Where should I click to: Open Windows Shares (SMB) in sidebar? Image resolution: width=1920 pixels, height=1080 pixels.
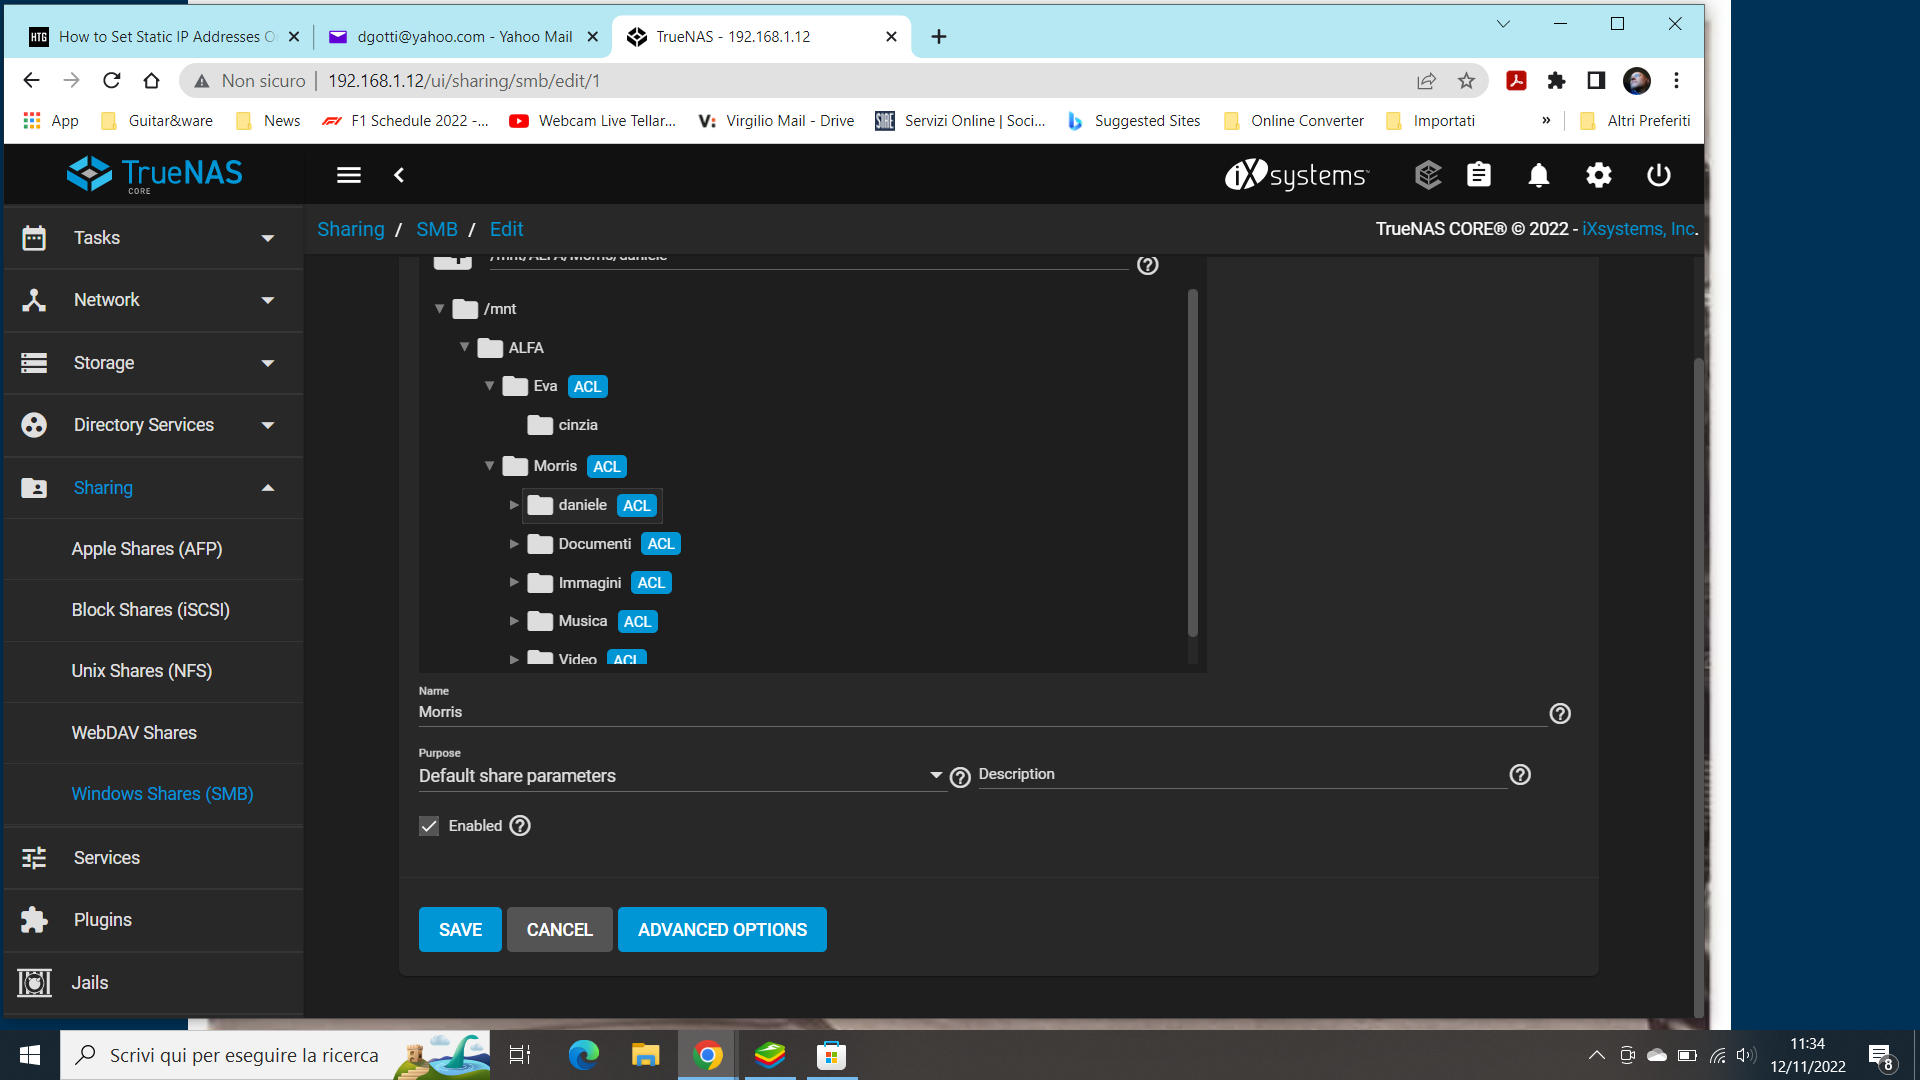tap(162, 794)
